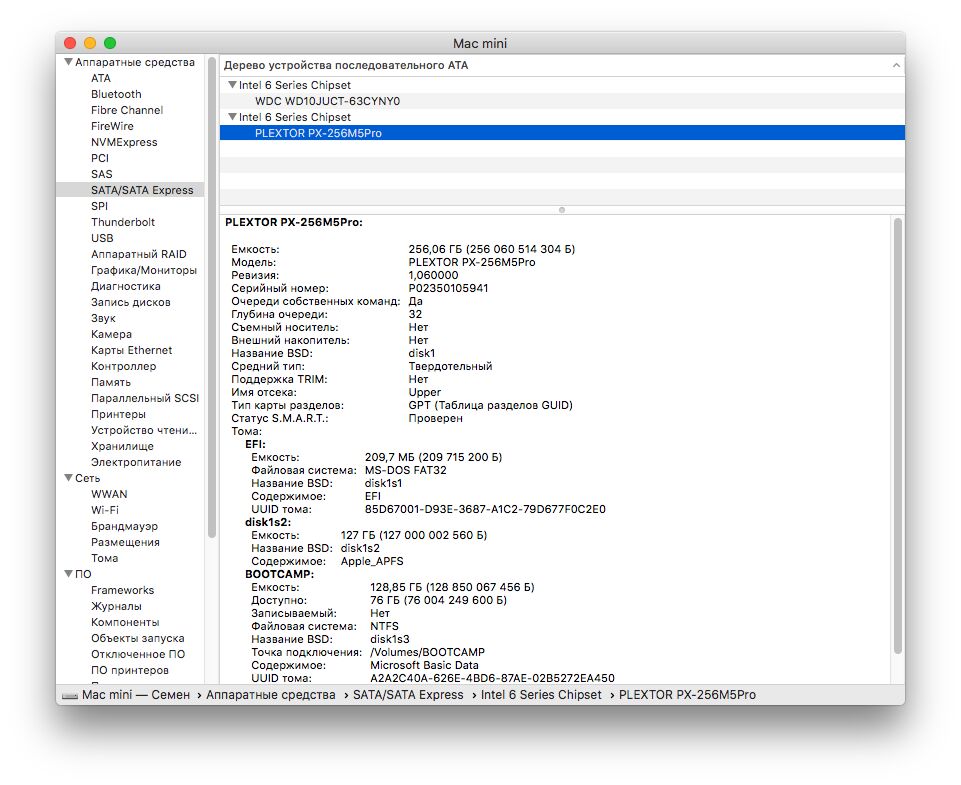The width and height of the screenshot is (961, 785).
Task: Show the Звук section
Action: pos(103,318)
